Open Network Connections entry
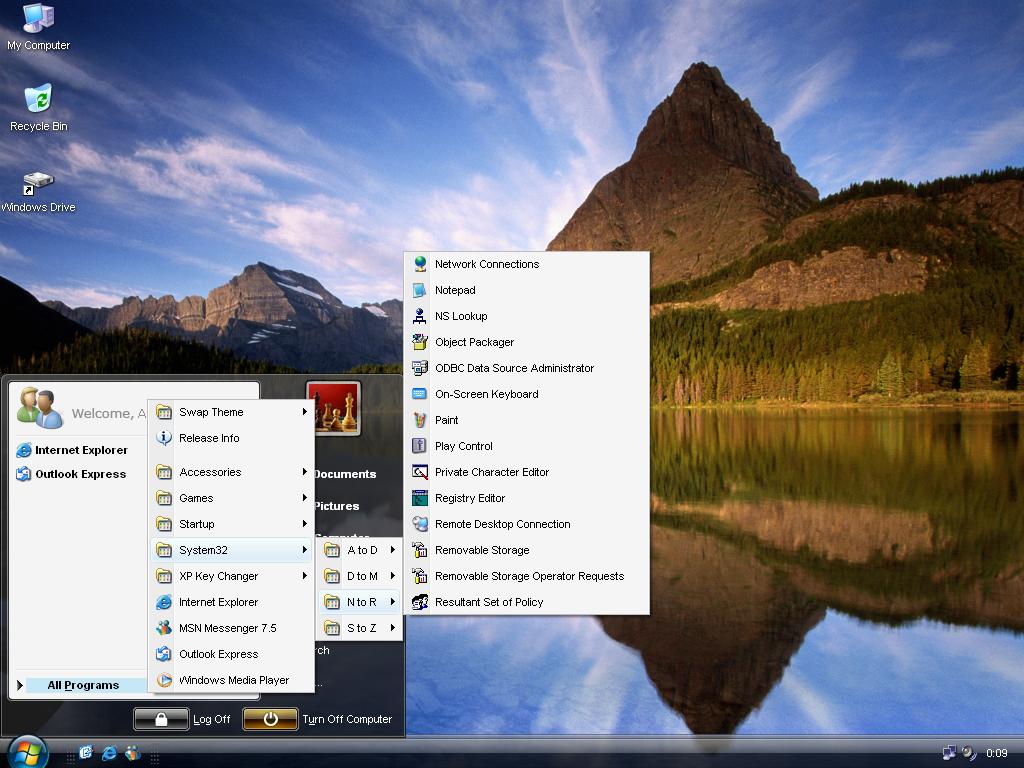The image size is (1024, 768). (x=486, y=264)
